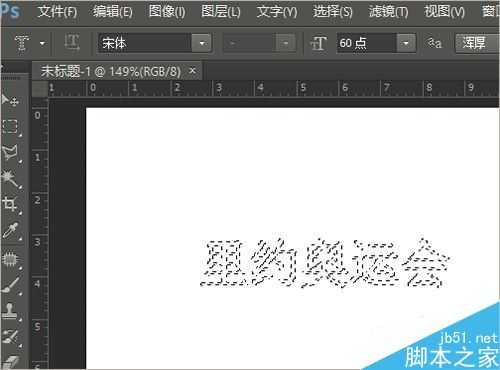
Task: Open the 60 点 font size dropdown arrow
Action: pyautogui.click(x=406, y=43)
